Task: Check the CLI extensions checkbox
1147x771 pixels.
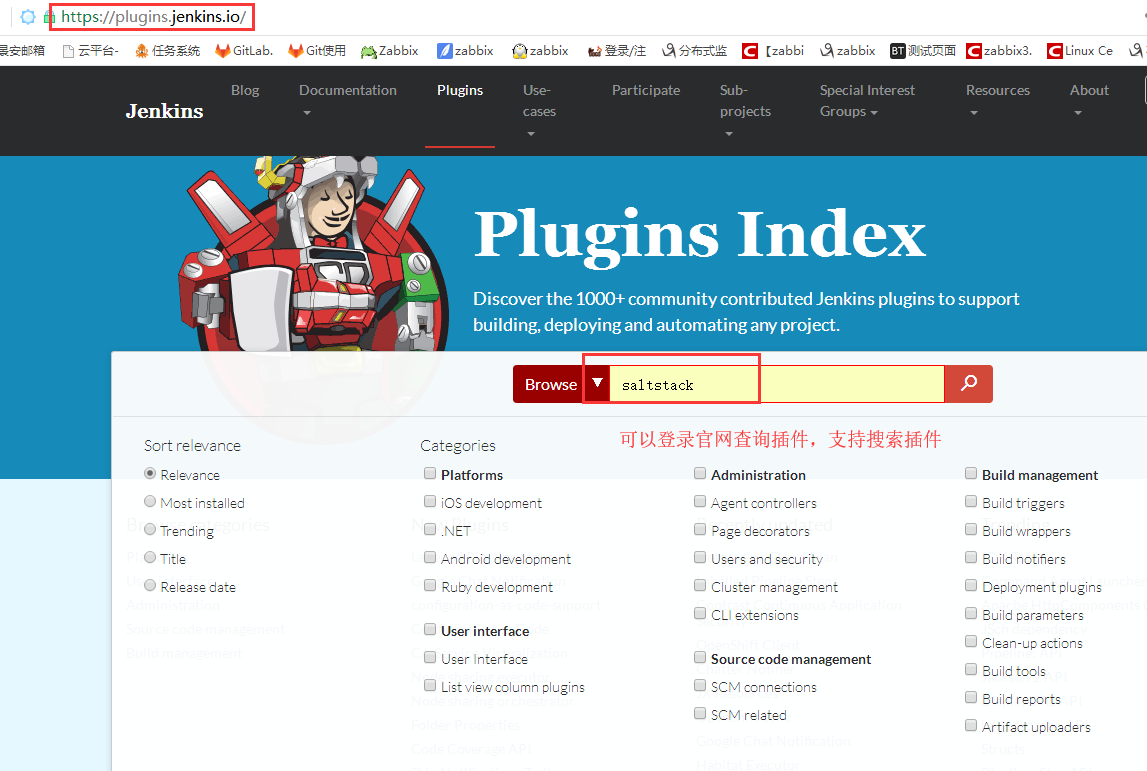Action: pyautogui.click(x=700, y=613)
